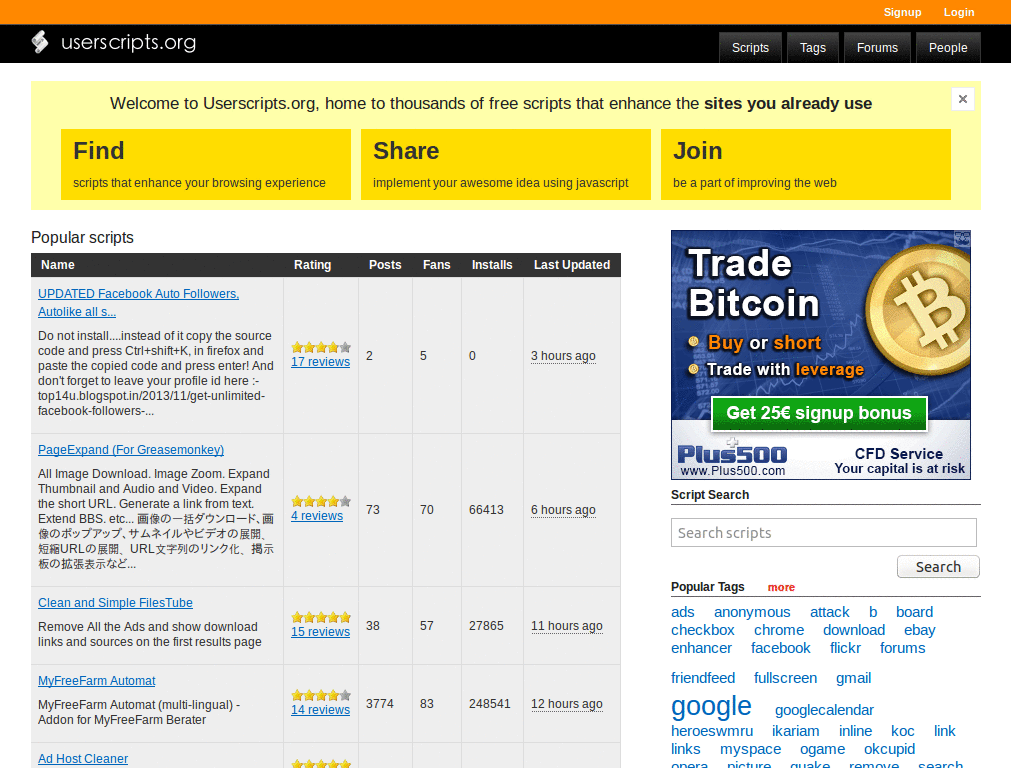Open Clean and Simple FilesTube script
Screen dimensions: 1024x768
(115, 603)
